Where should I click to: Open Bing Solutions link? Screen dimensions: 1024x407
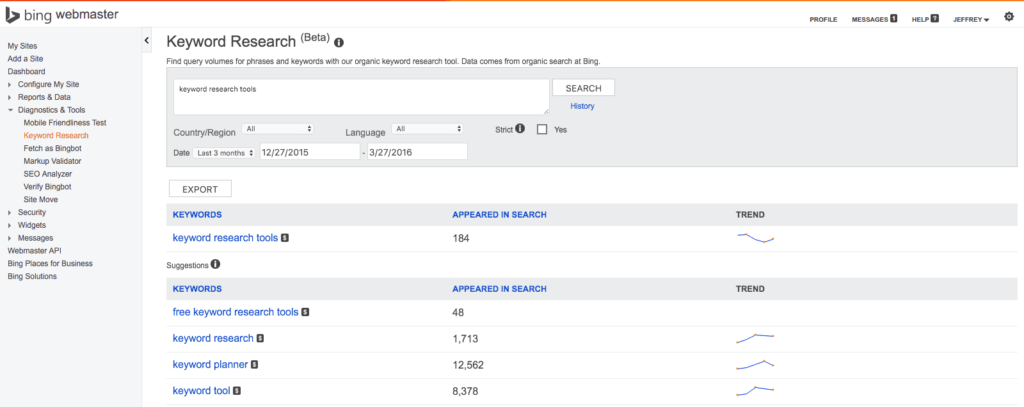32,276
